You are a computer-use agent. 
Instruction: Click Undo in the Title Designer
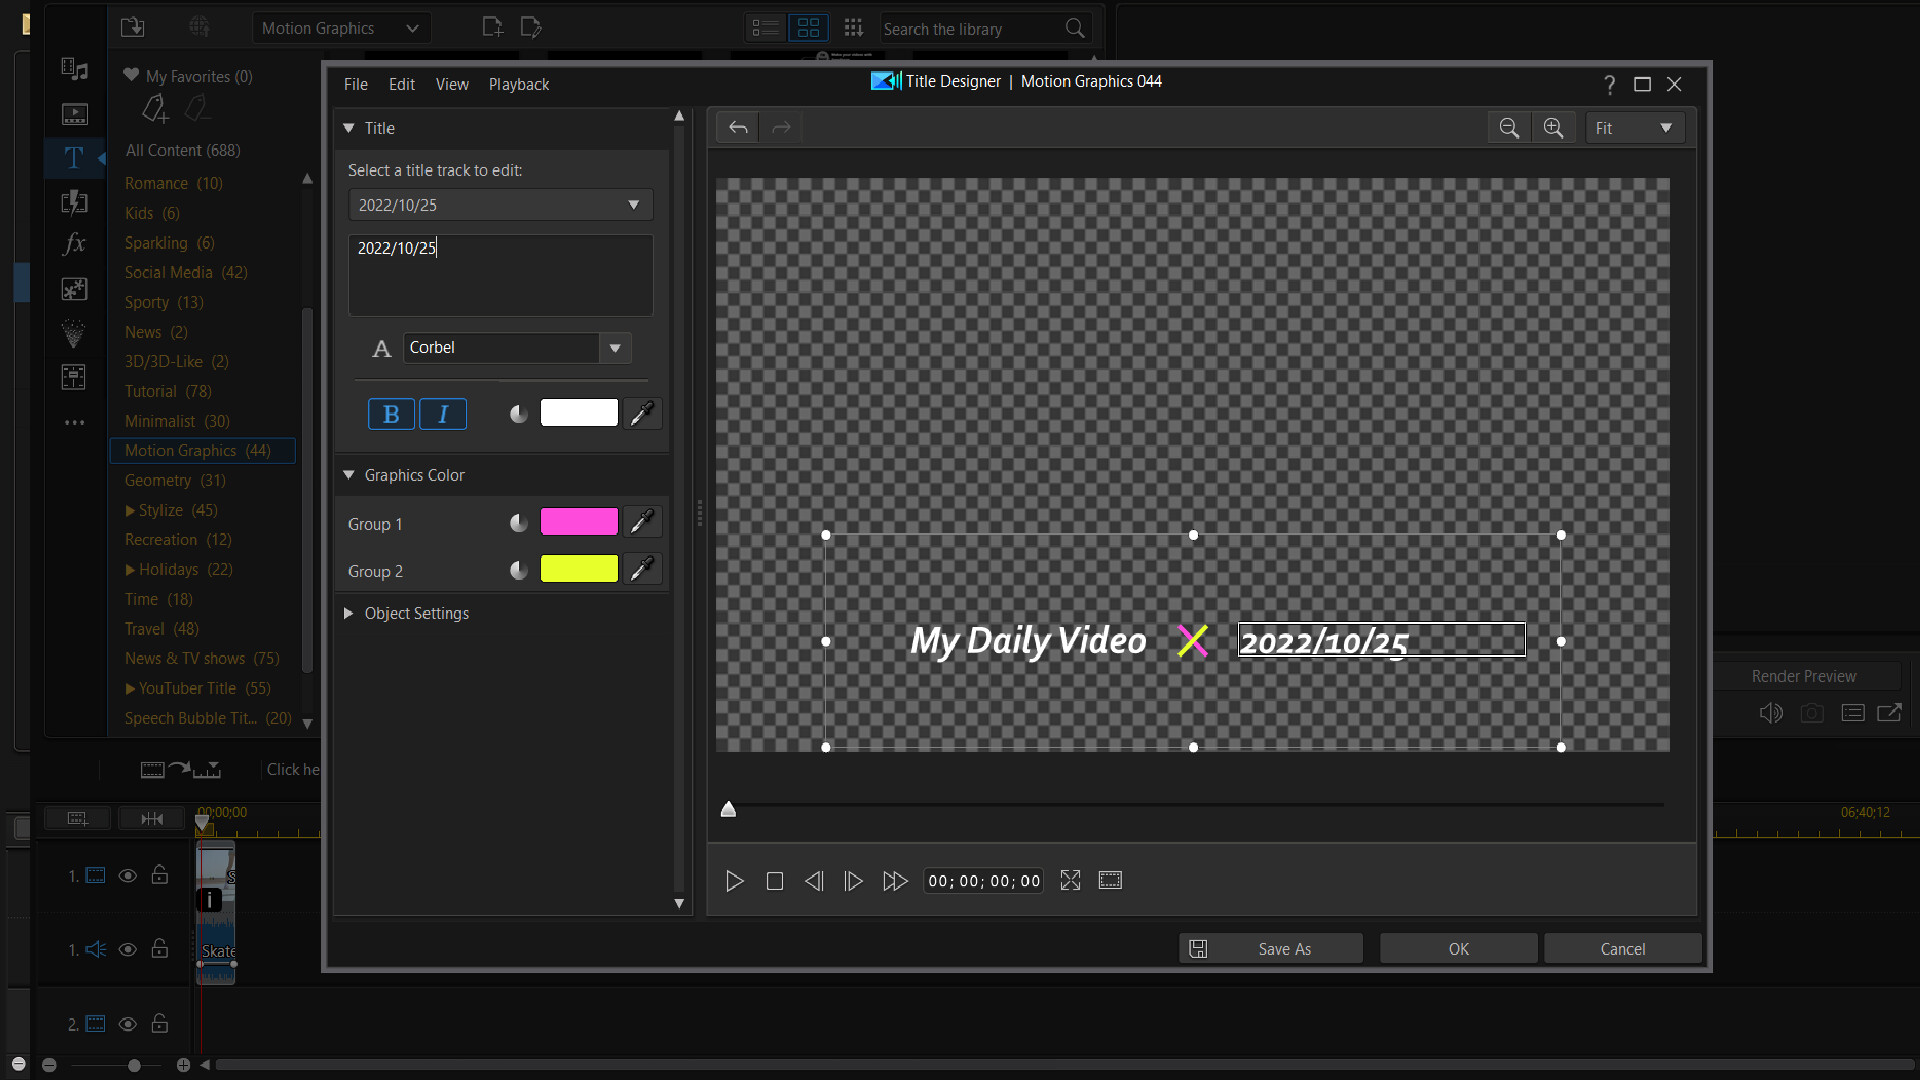click(737, 127)
